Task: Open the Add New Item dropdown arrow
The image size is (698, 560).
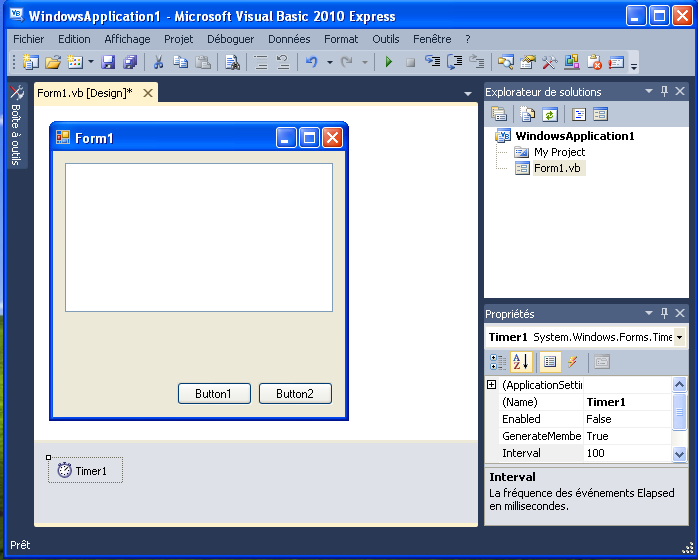Action: tap(91, 62)
